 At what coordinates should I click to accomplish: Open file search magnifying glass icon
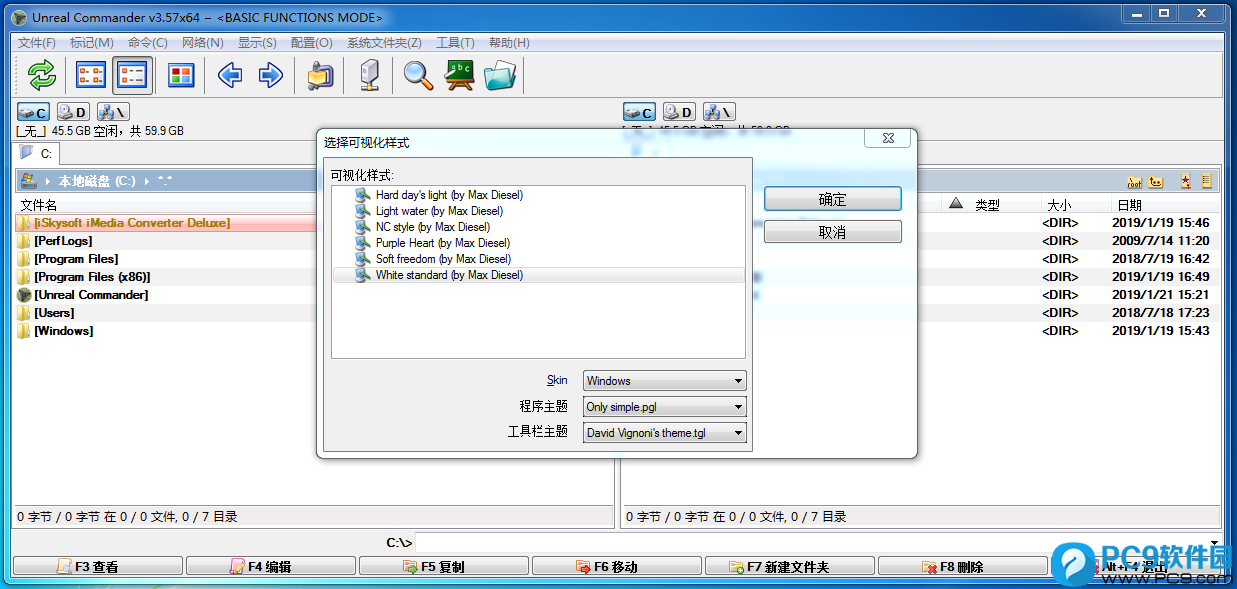(418, 75)
